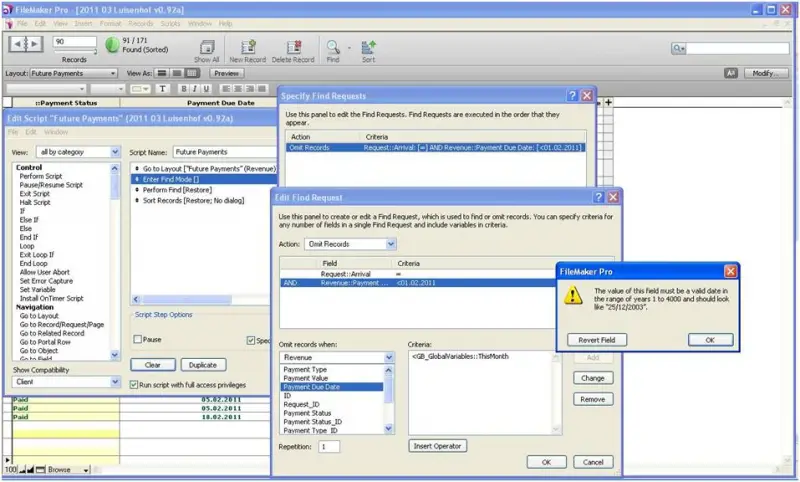Click the Script Name input field
Image resolution: width=800 pixels, height=482 pixels.
pyautogui.click(x=226, y=152)
